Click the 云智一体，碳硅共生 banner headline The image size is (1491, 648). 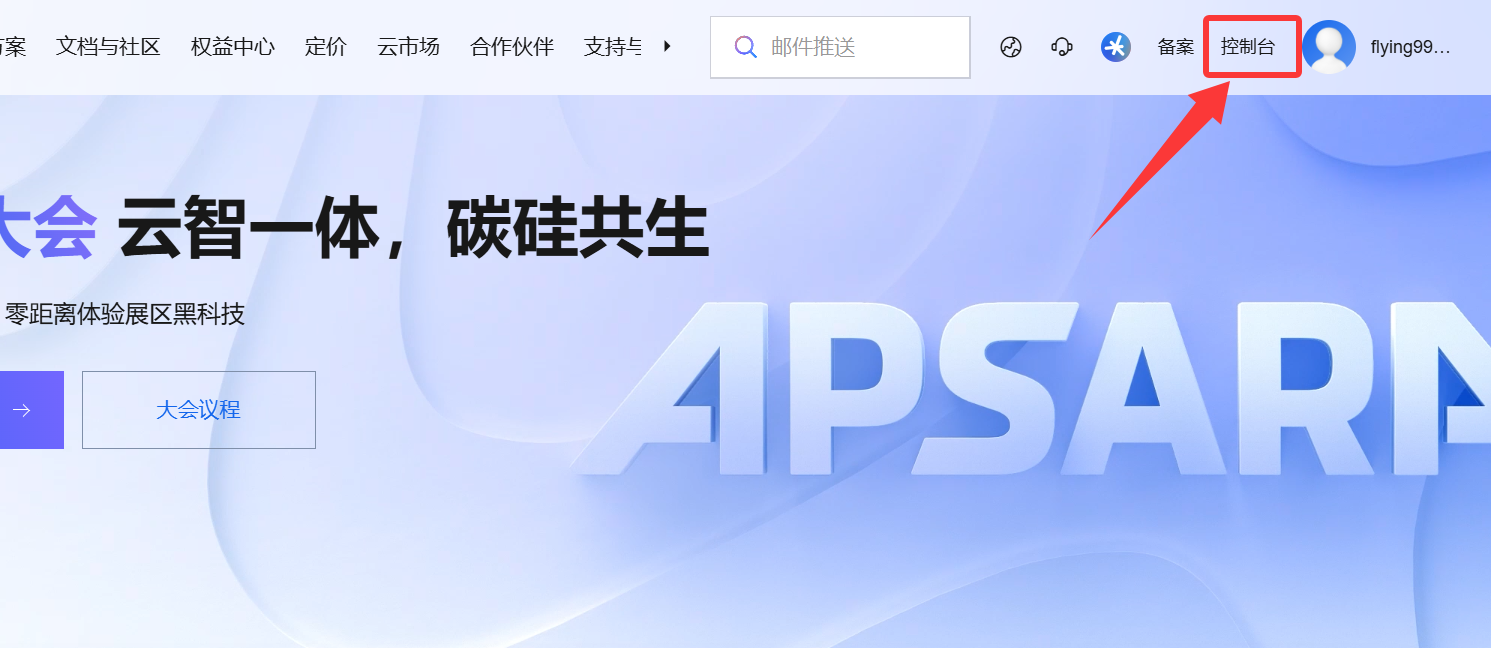pos(412,228)
